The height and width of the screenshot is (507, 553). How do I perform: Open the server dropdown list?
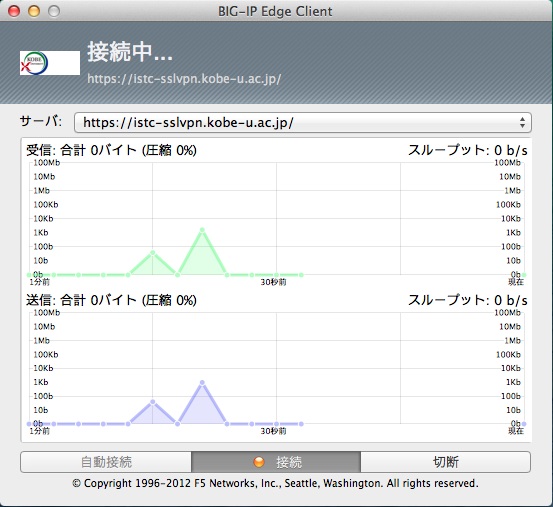[x=303, y=123]
